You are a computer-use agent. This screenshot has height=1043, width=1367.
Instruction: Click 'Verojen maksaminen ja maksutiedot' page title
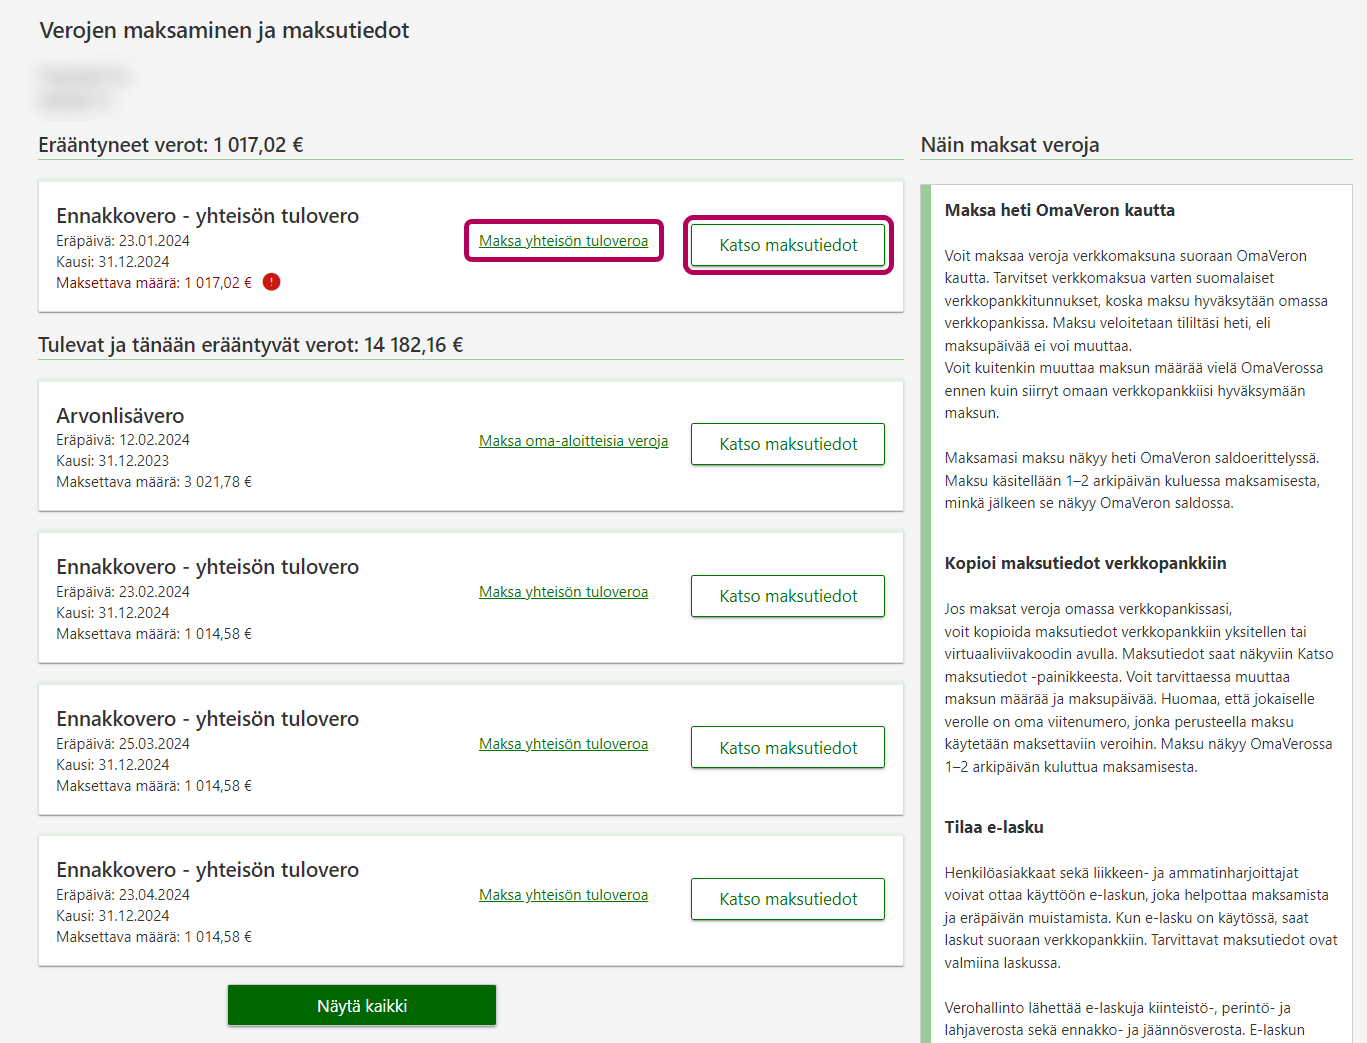(x=224, y=31)
